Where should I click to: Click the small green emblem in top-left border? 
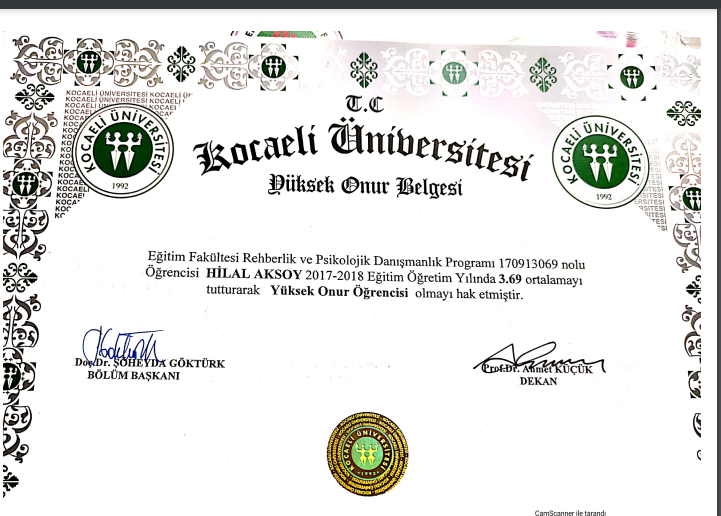pos(89,63)
